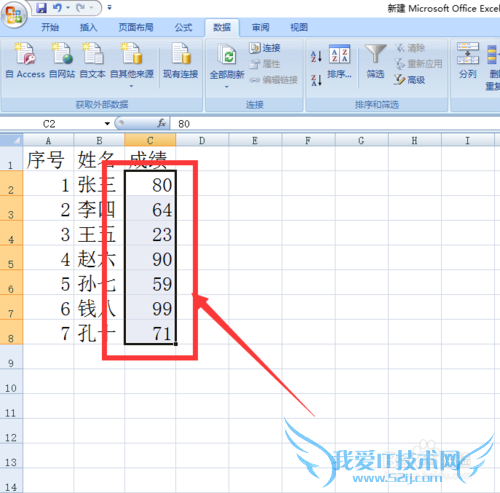Open the Formulas (公式) tab
500x493 pixels.
click(183, 27)
